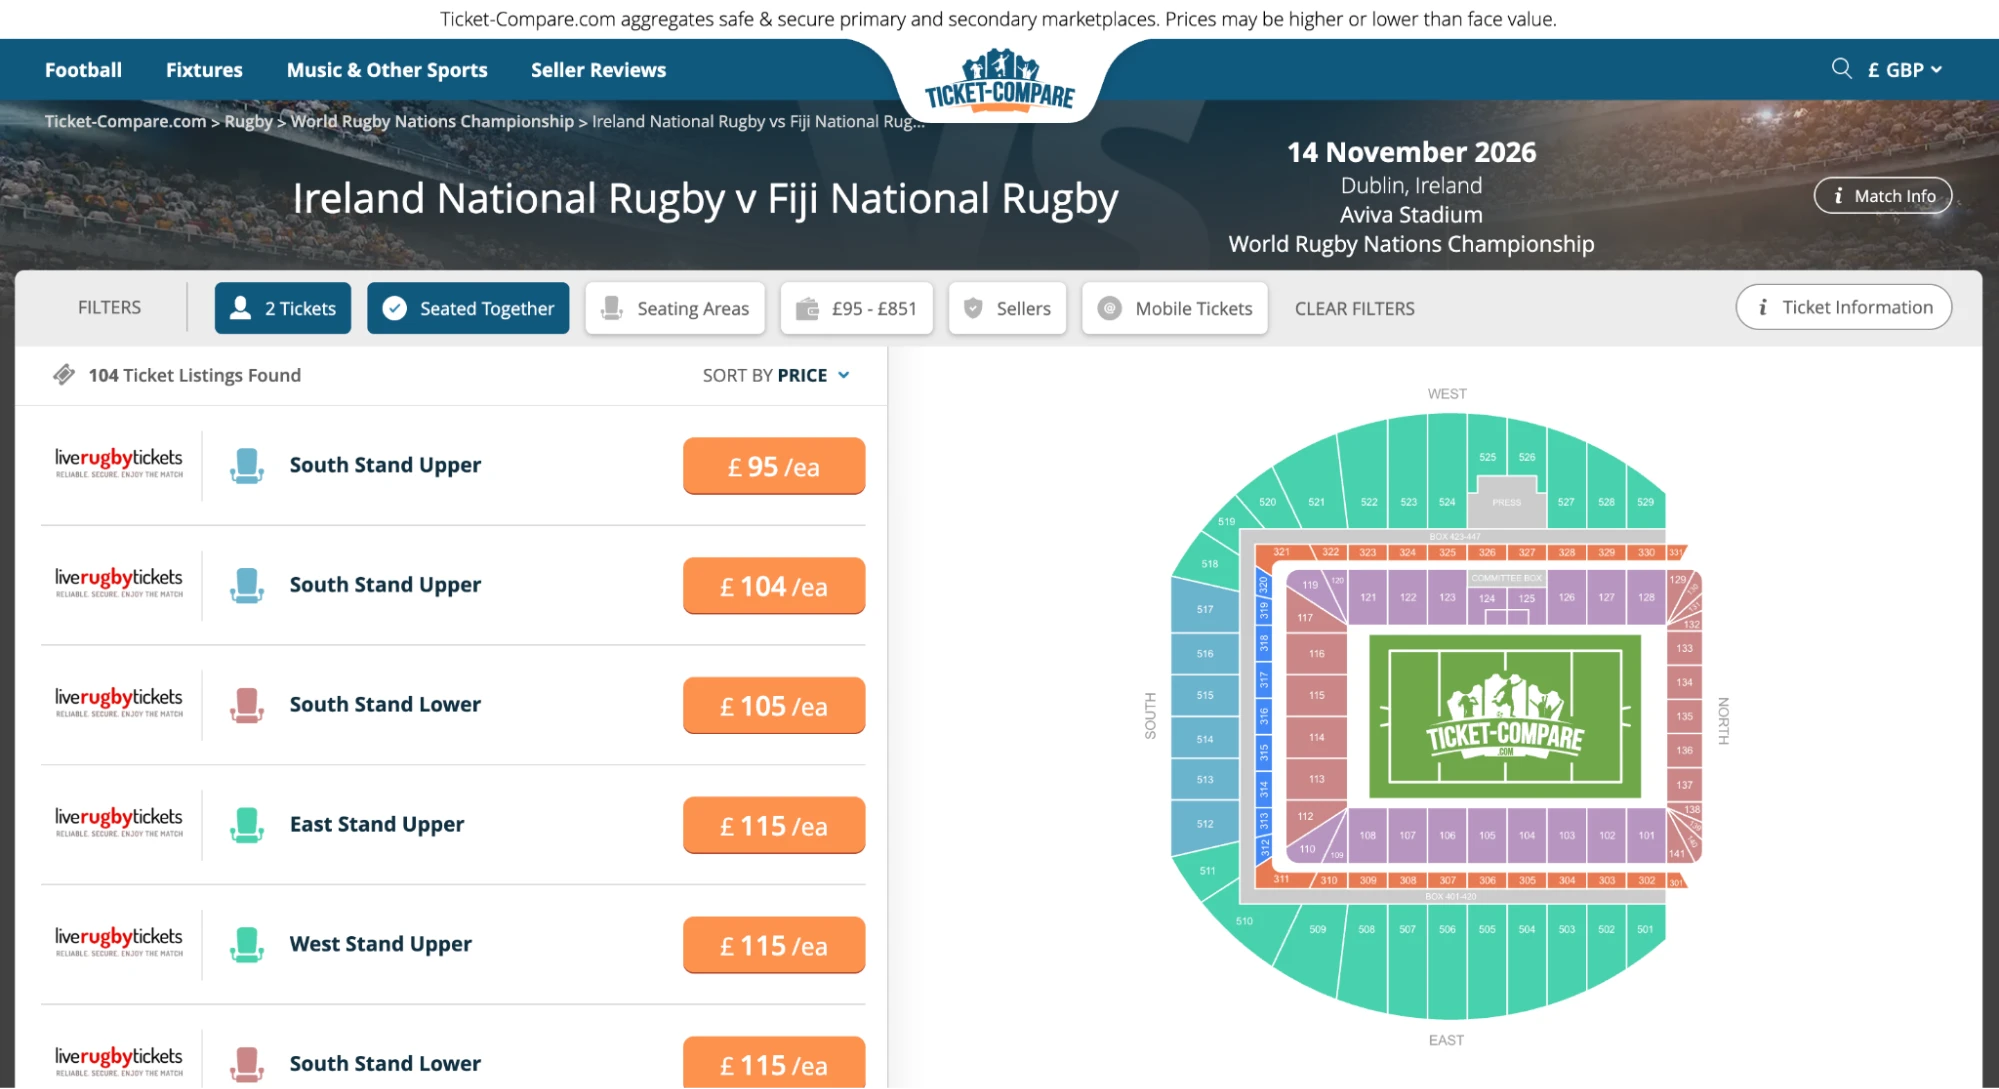The height and width of the screenshot is (1089, 1999).
Task: Click the magnifying glass search icon
Action: click(1841, 69)
